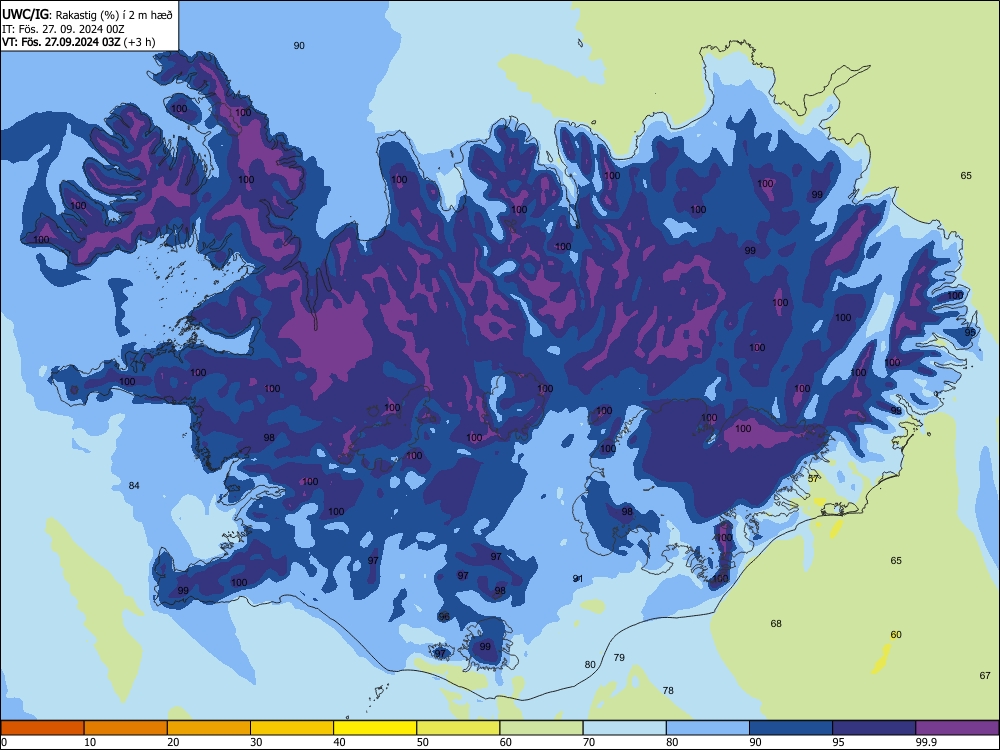Image resolution: width=1000 pixels, height=750 pixels.
Task: Click the '99.9' legend tick label
Action: coord(926,742)
